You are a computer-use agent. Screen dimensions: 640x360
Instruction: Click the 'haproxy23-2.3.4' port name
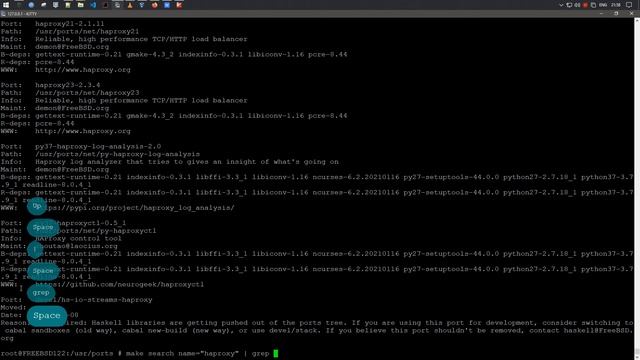click(67, 85)
